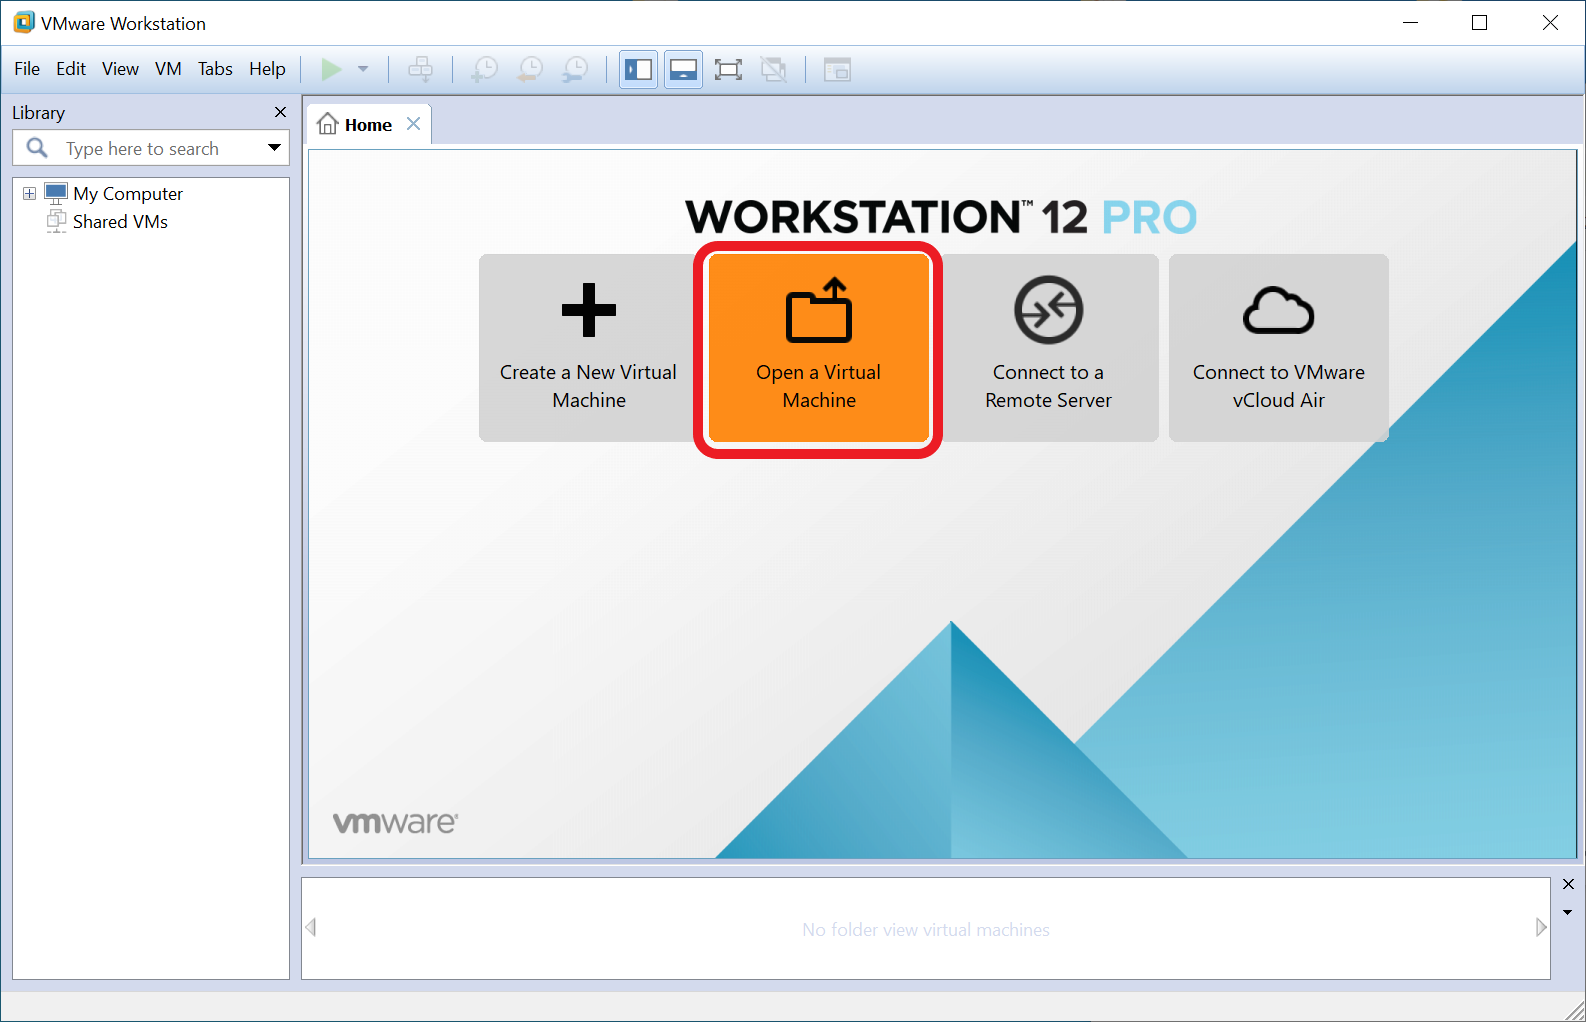Click the right arrow of thumbnail bar
The height and width of the screenshot is (1022, 1586).
[1541, 928]
